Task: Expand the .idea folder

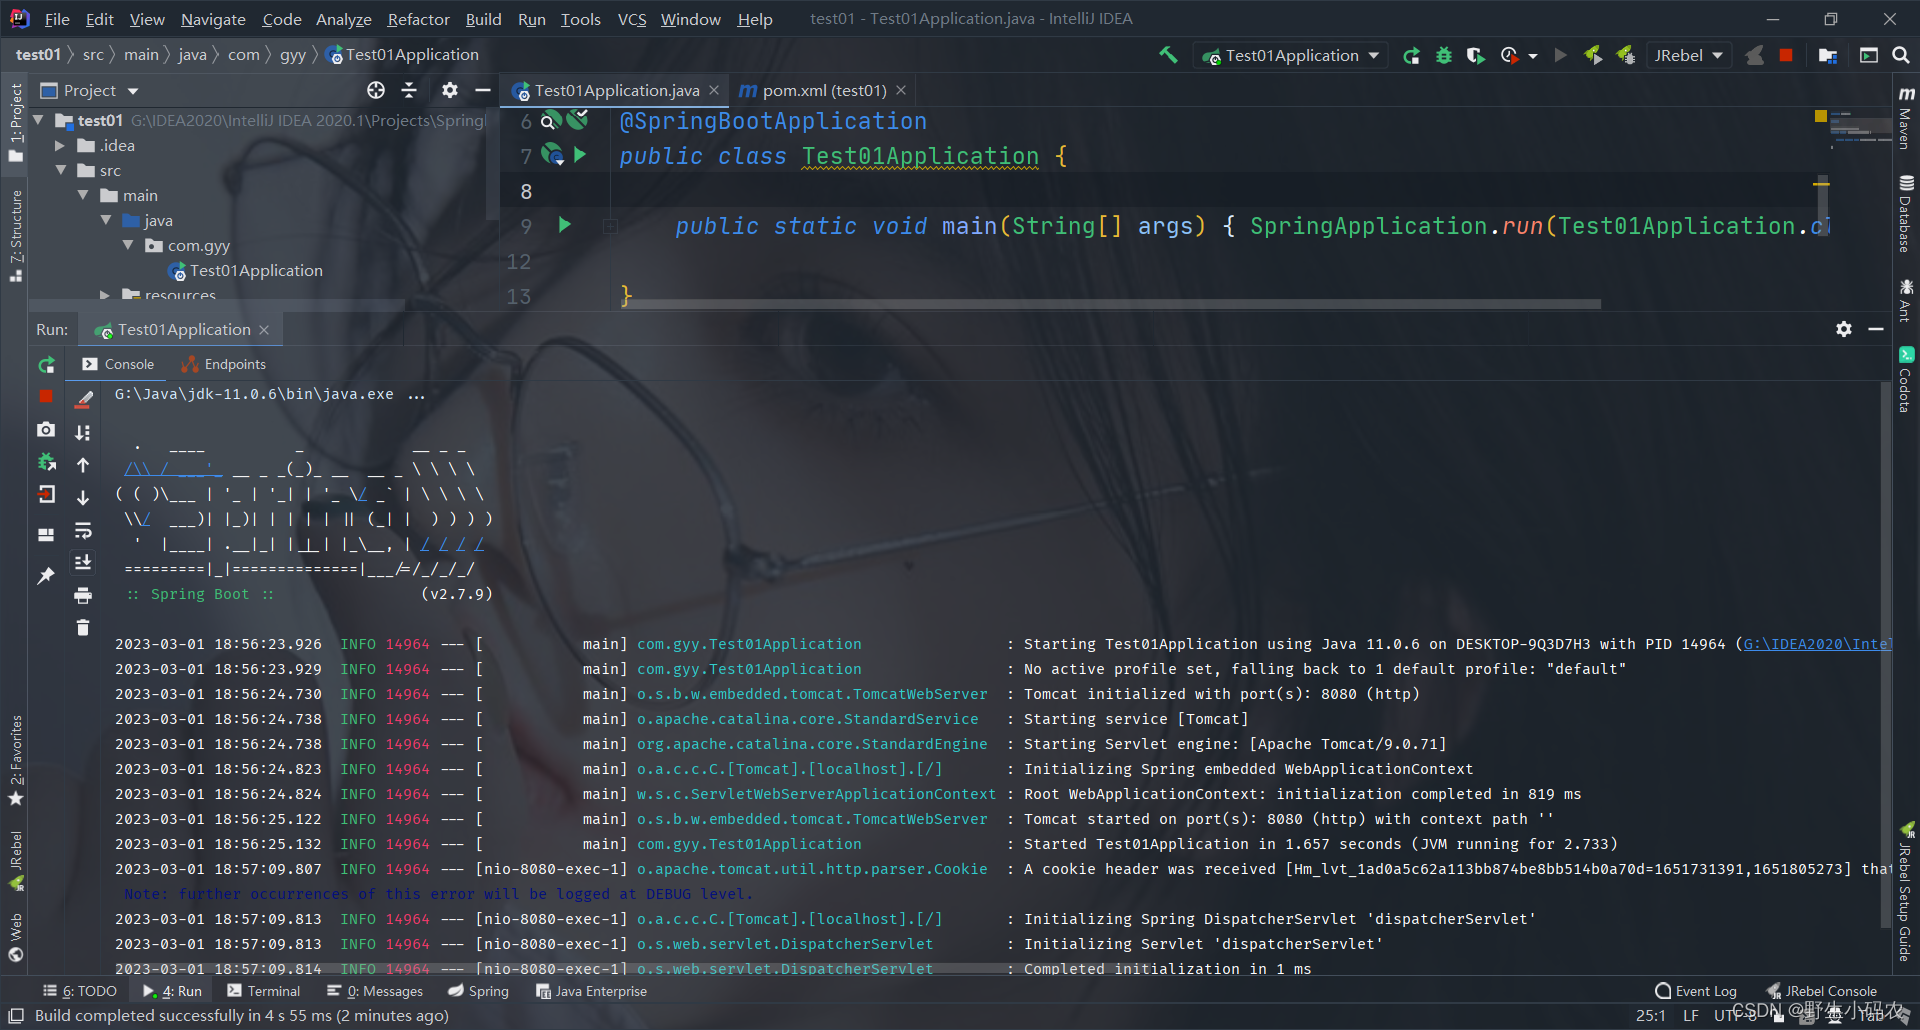Action: pos(60,145)
